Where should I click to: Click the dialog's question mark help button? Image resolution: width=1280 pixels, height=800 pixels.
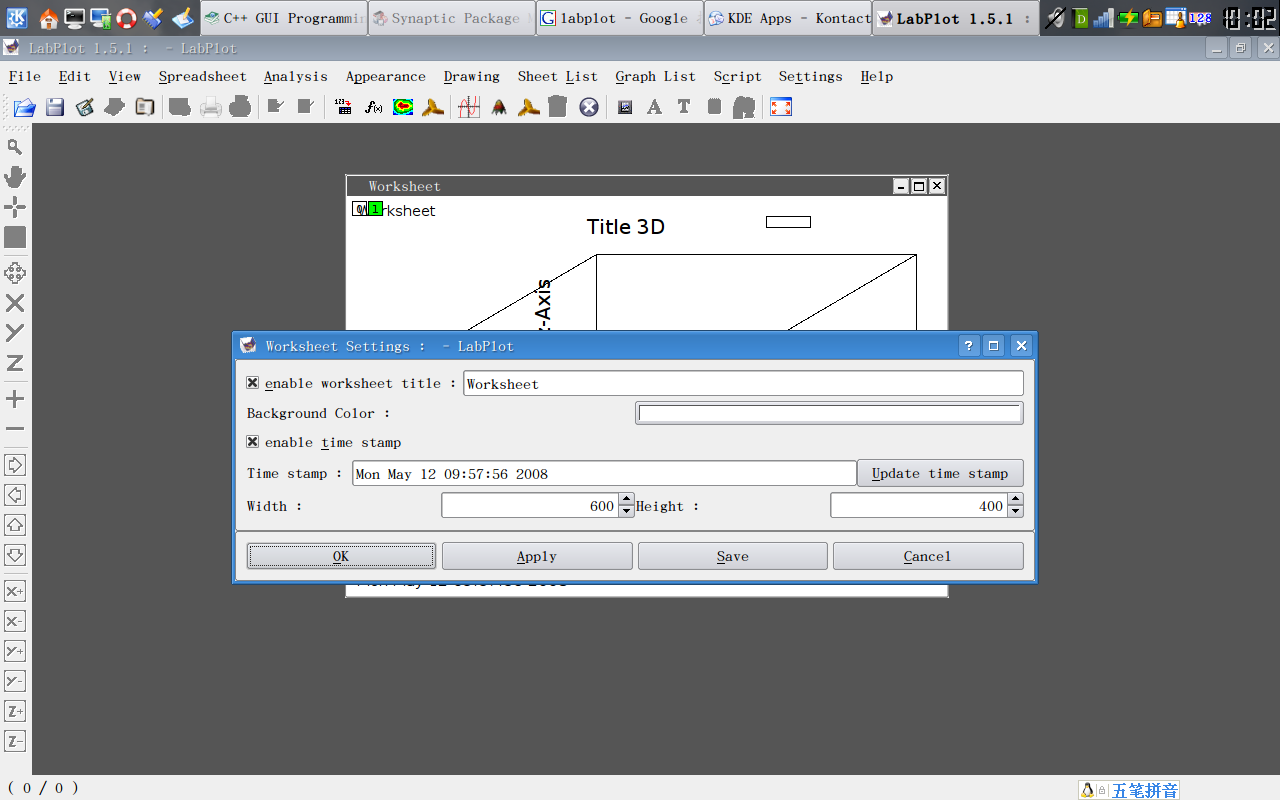(969, 346)
